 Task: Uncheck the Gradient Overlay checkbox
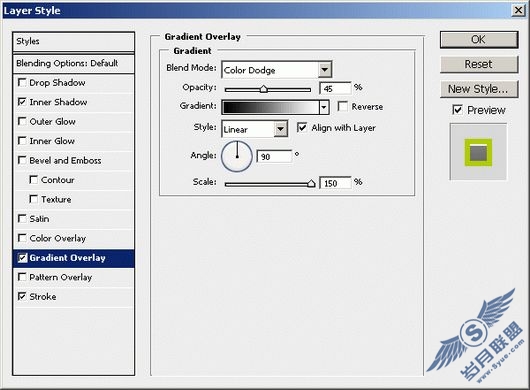click(22, 258)
